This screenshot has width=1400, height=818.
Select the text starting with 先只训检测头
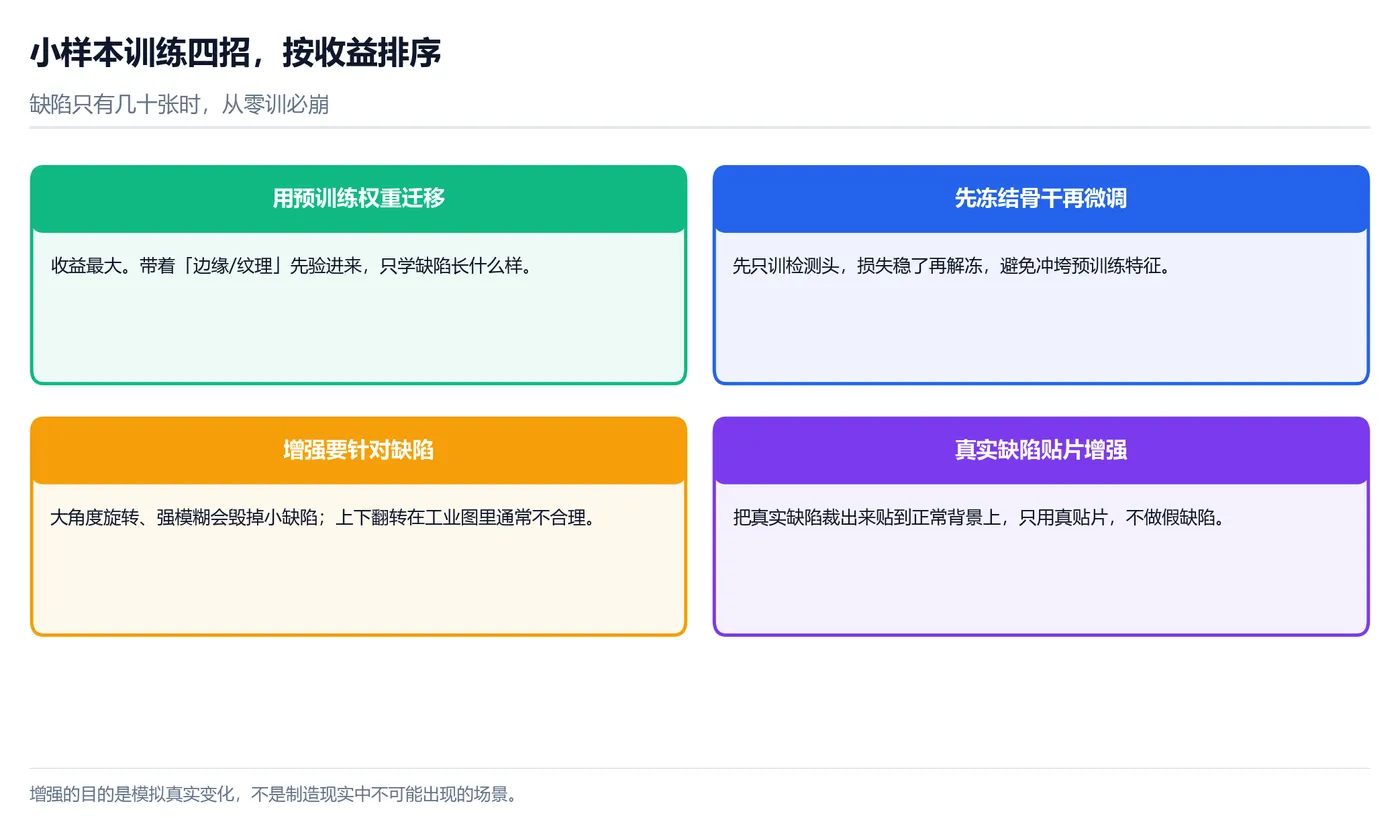coord(952,266)
